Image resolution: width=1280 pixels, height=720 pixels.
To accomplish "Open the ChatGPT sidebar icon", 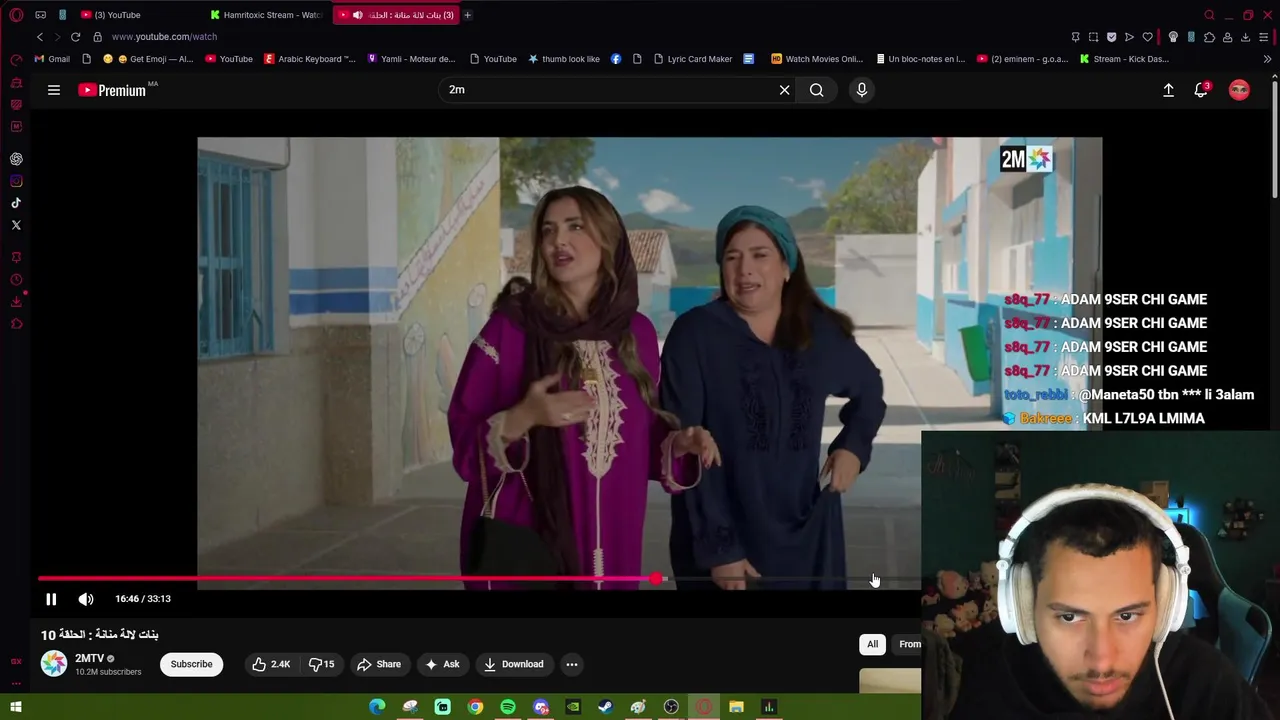I will point(16,159).
